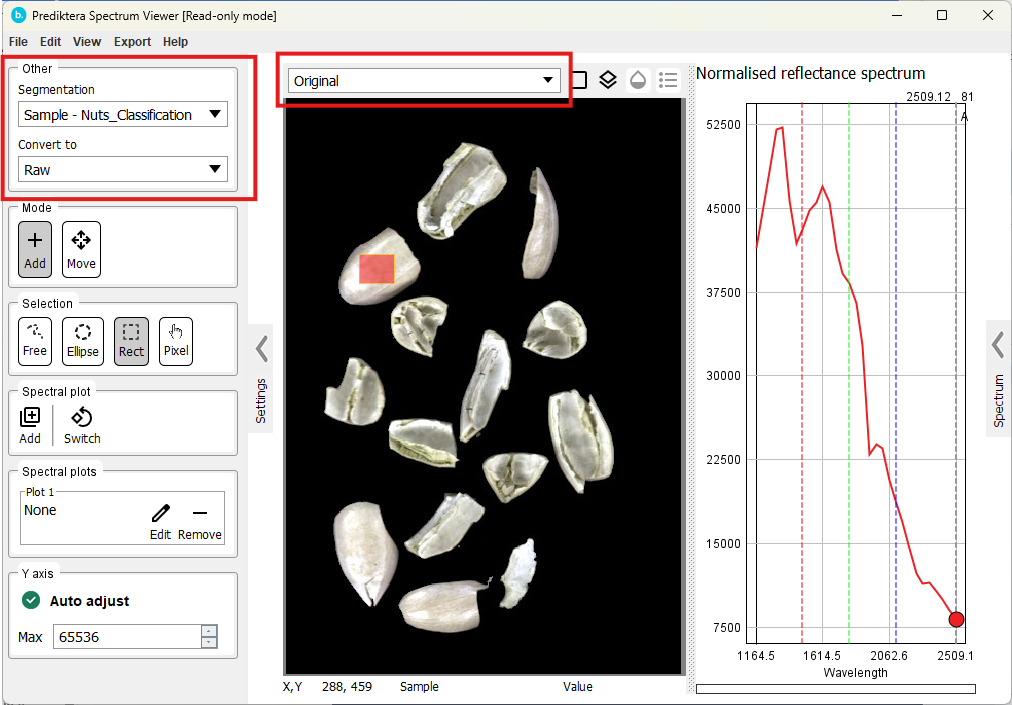Viewport: 1012px width, 705px height.
Task: Toggle the opacity droplet icon
Action: [x=638, y=80]
